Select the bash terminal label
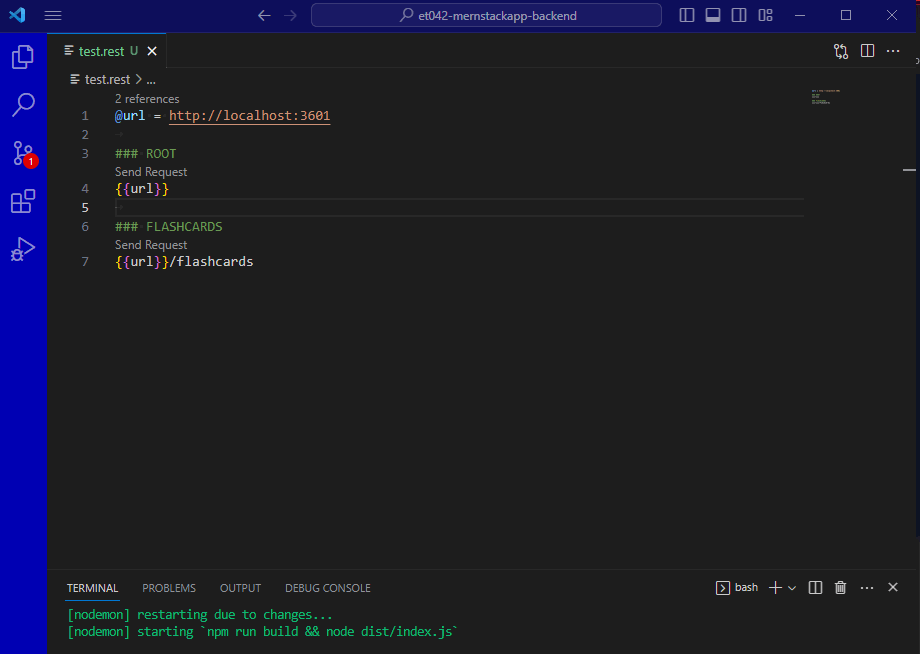The height and width of the screenshot is (654, 920). click(x=737, y=588)
